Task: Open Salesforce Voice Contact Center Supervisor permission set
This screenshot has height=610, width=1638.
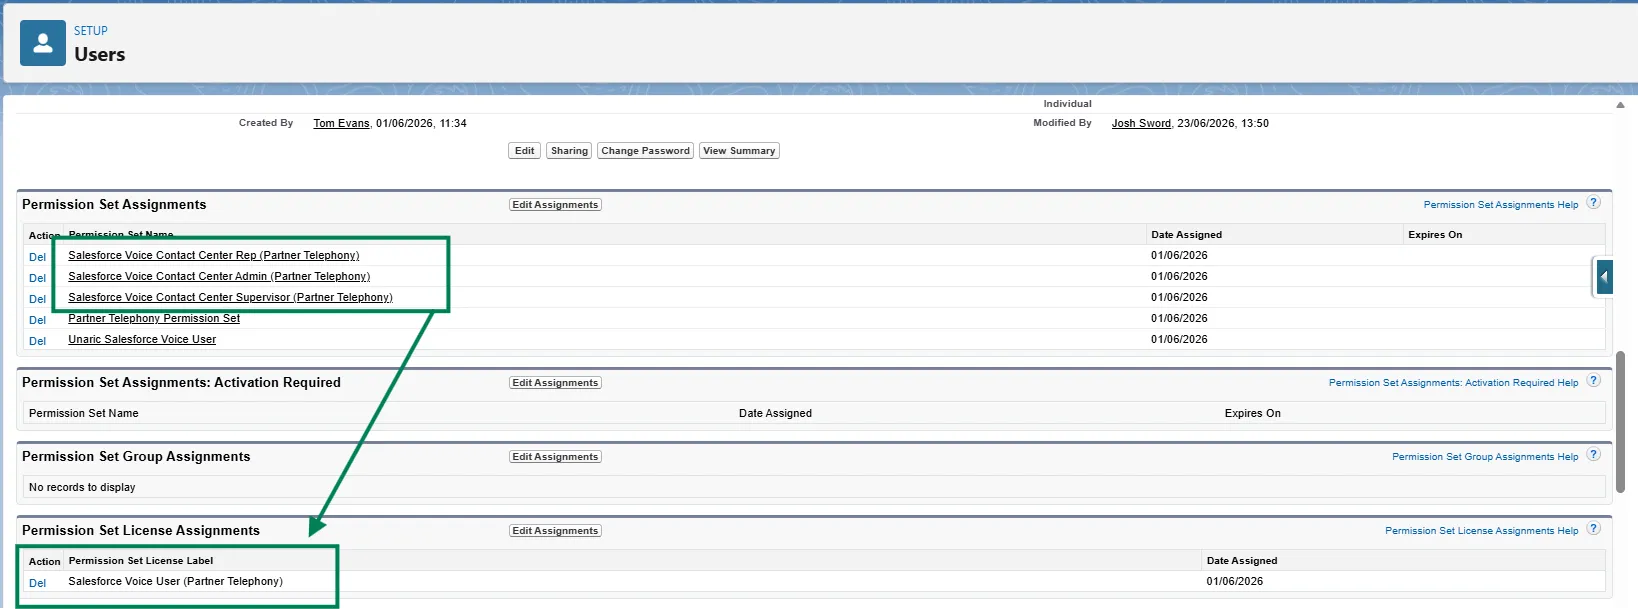Action: pyautogui.click(x=230, y=298)
